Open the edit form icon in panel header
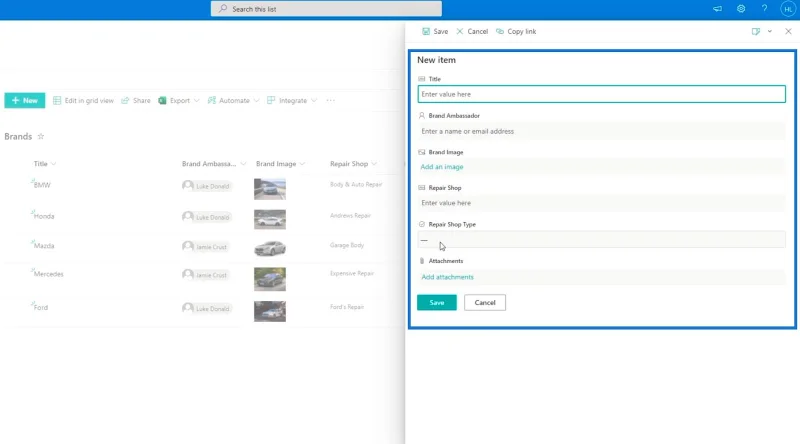Viewport: 800px width, 444px height. (x=756, y=31)
